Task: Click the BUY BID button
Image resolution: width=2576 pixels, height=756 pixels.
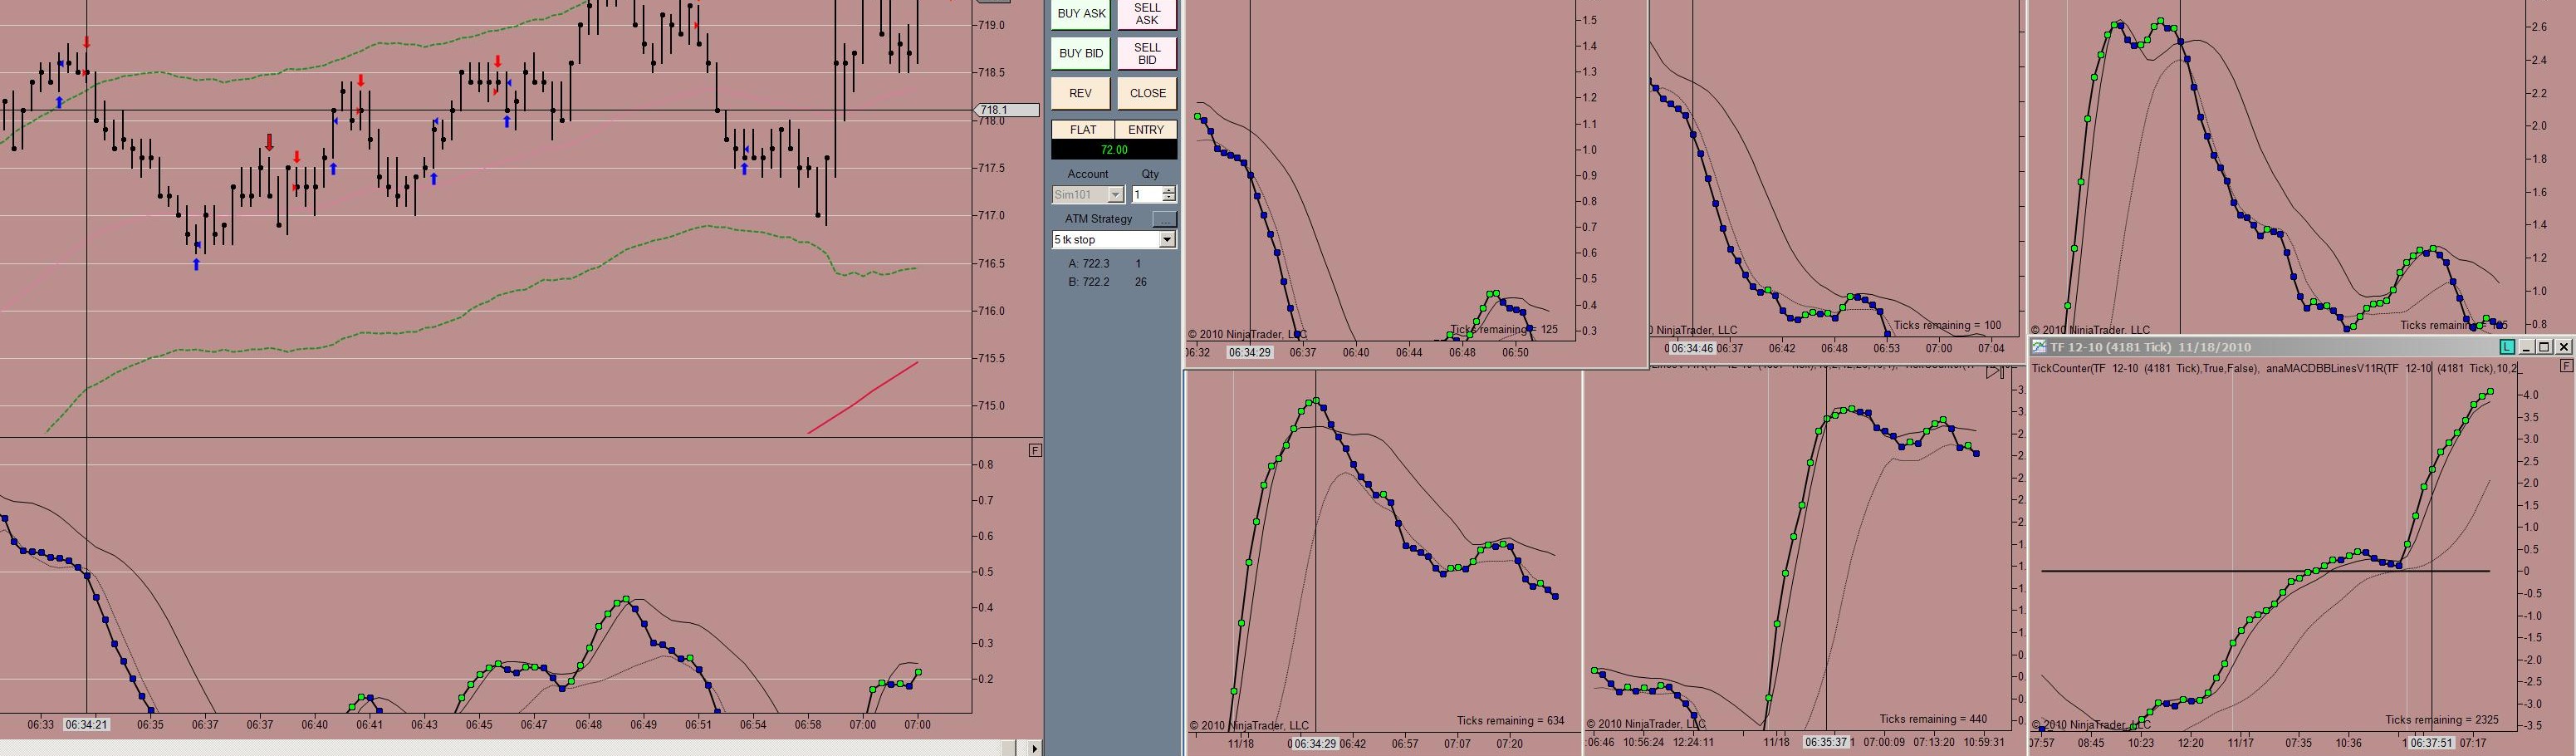Action: 1081,53
